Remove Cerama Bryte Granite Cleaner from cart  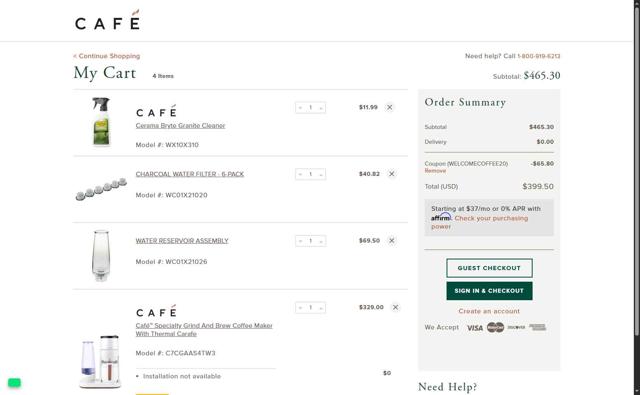tap(390, 107)
